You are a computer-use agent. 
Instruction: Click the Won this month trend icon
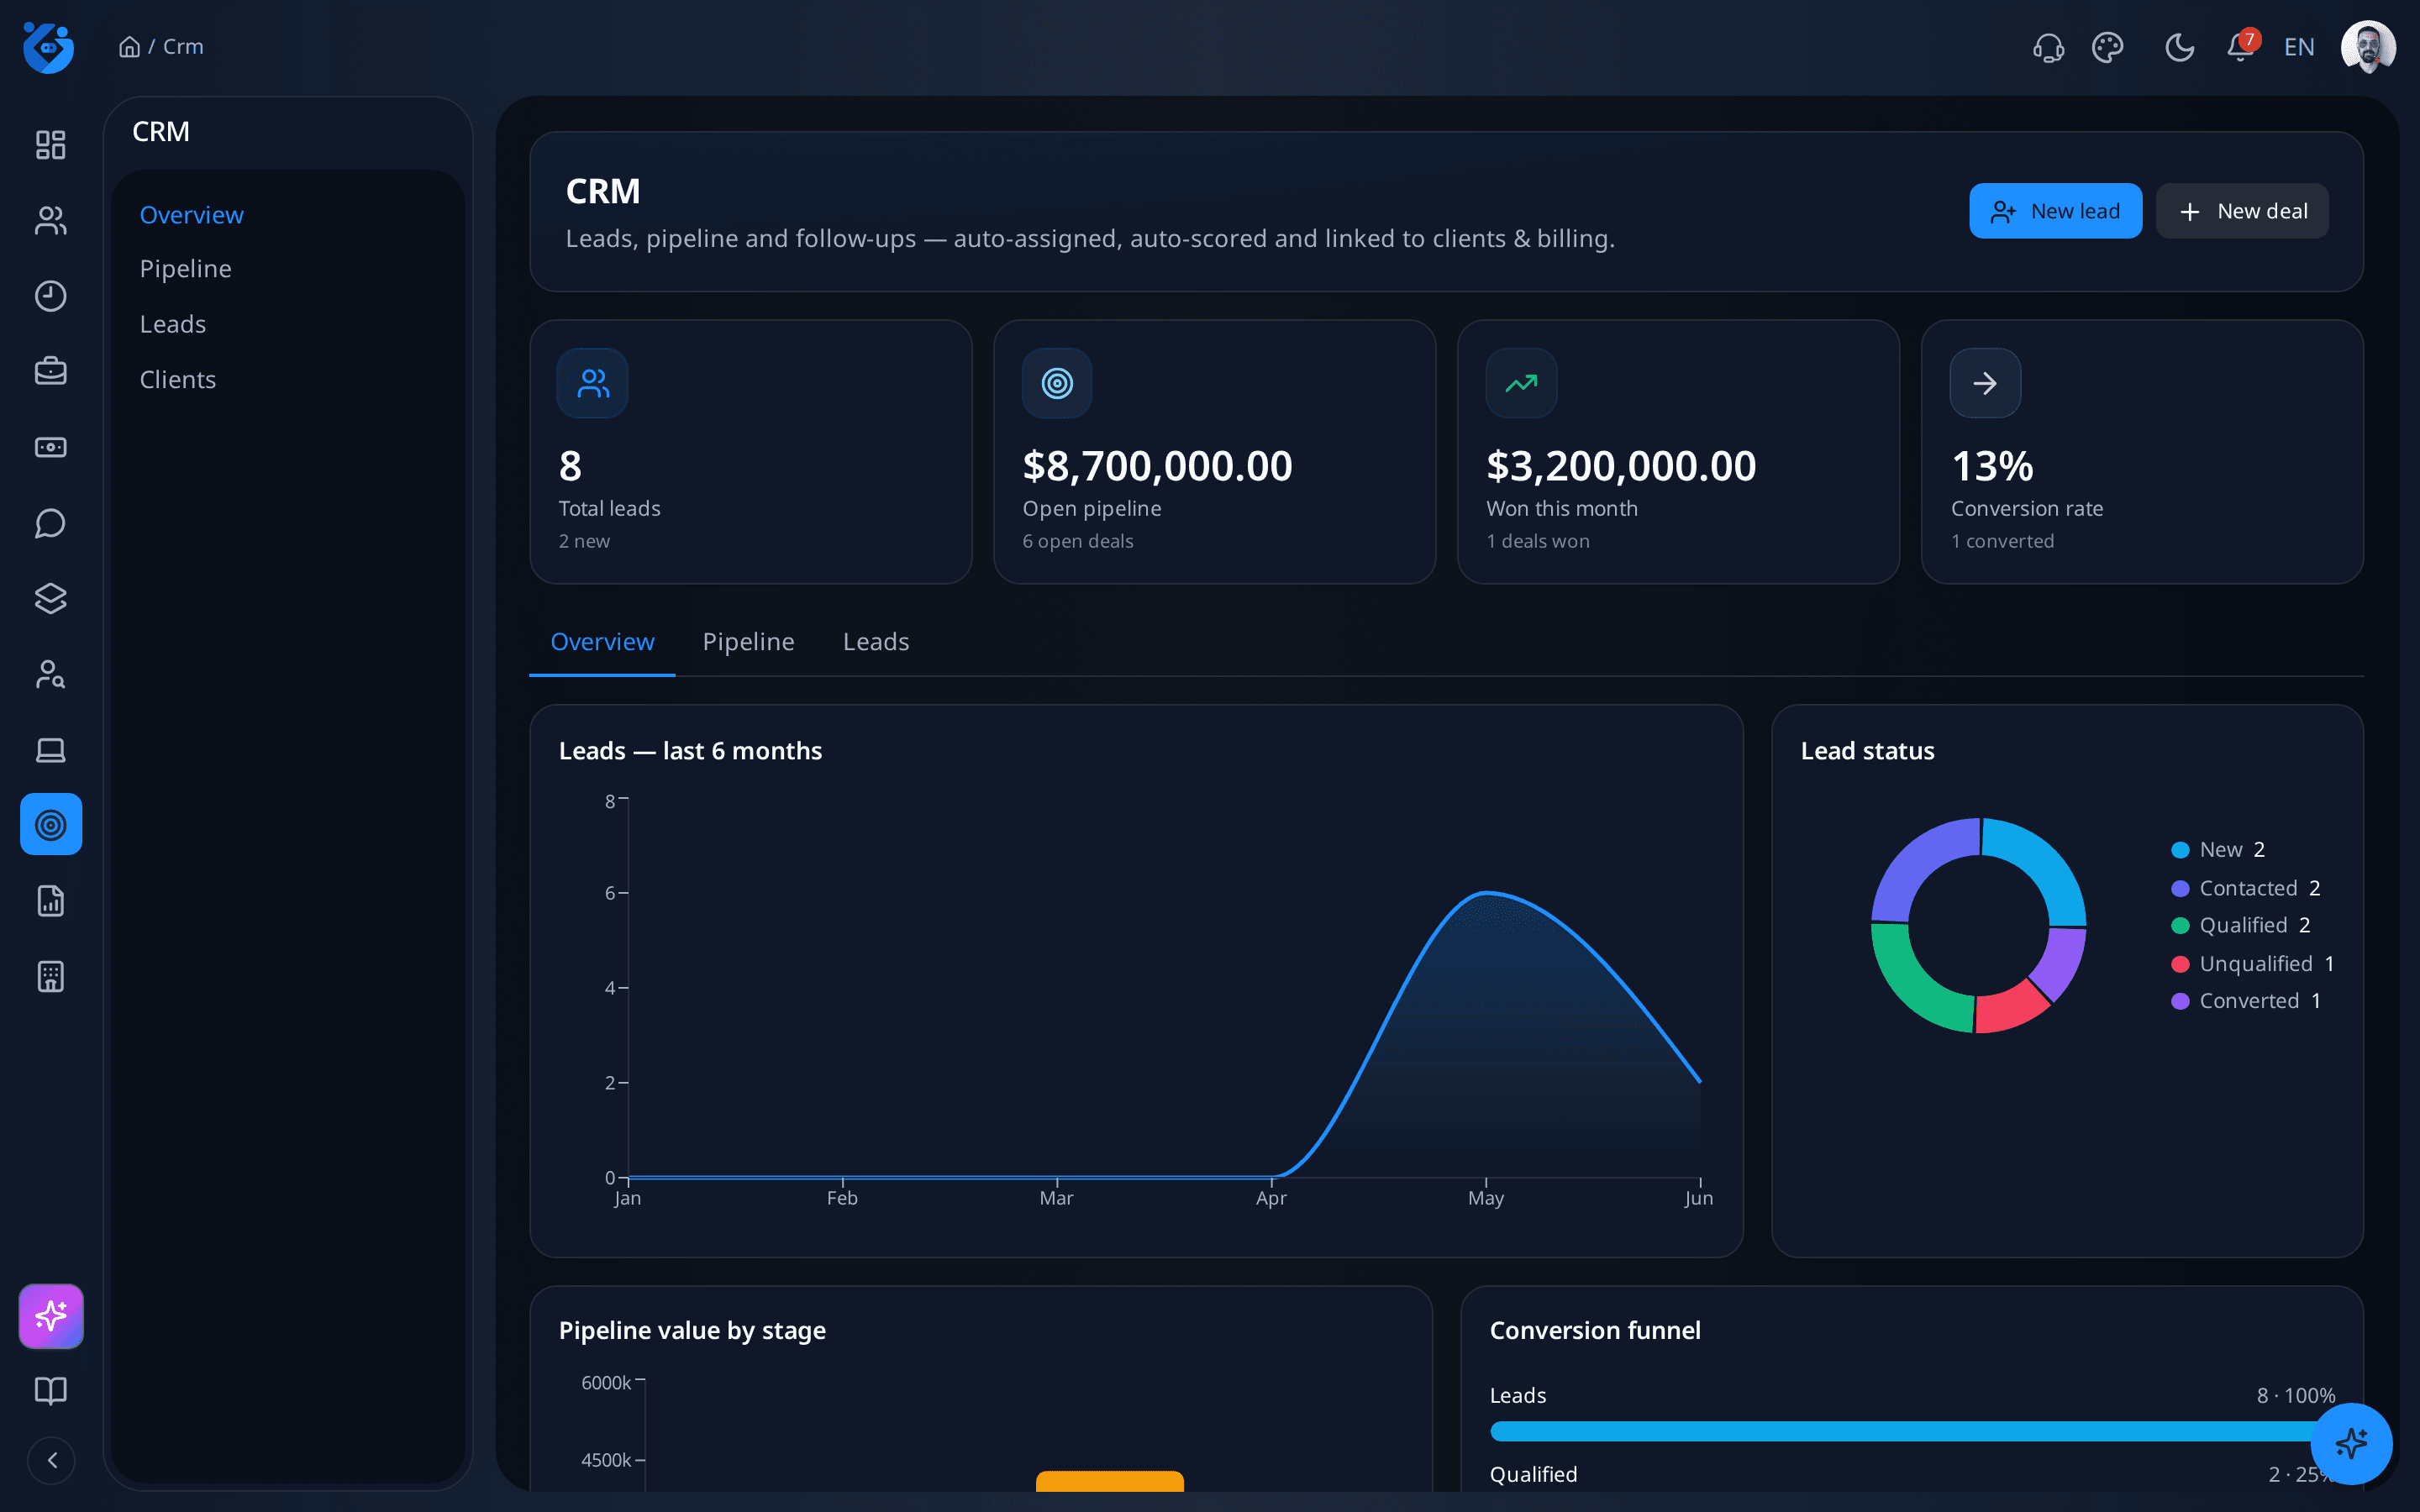click(1521, 383)
